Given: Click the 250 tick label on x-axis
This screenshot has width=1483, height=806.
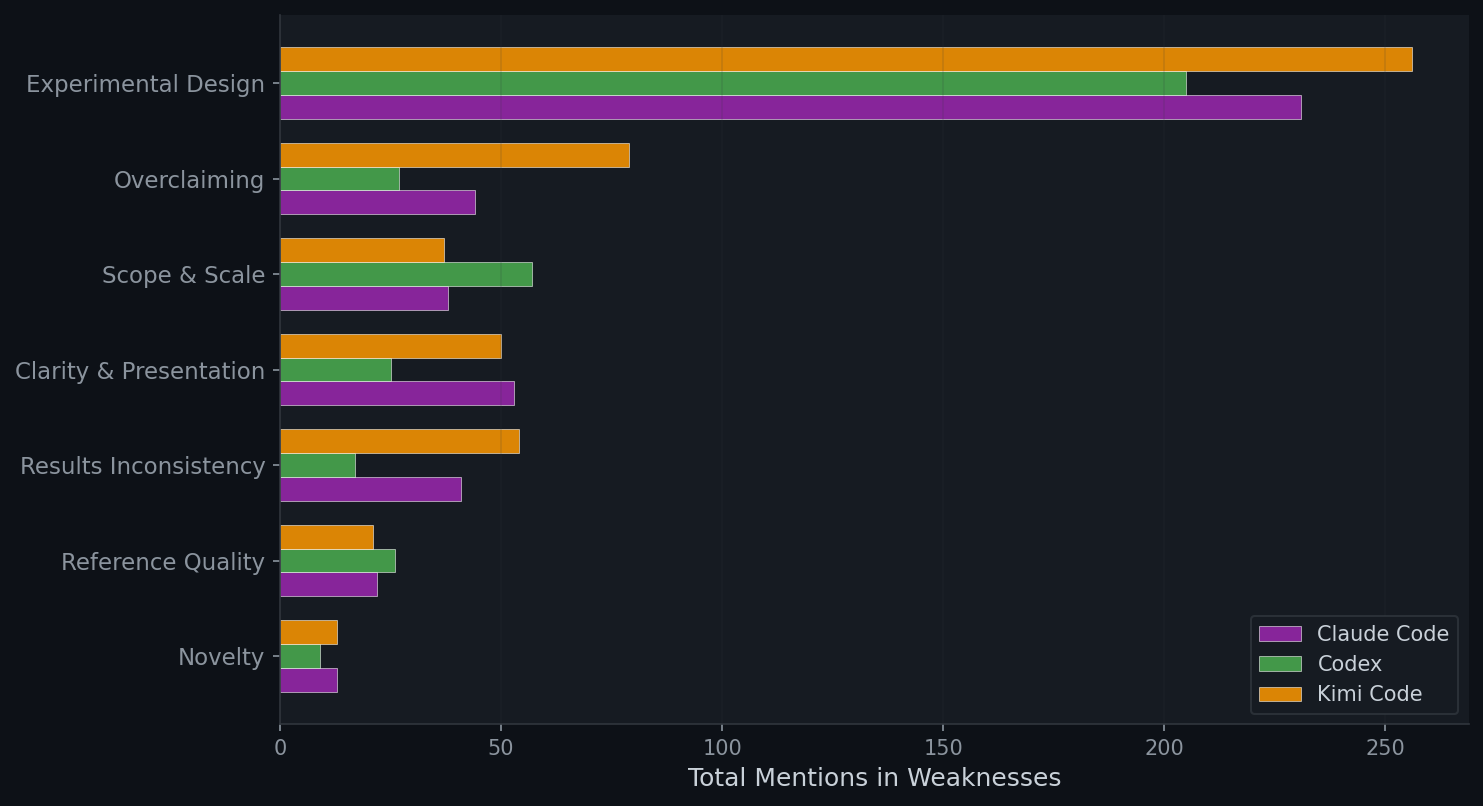Looking at the screenshot, I should [x=1384, y=747].
